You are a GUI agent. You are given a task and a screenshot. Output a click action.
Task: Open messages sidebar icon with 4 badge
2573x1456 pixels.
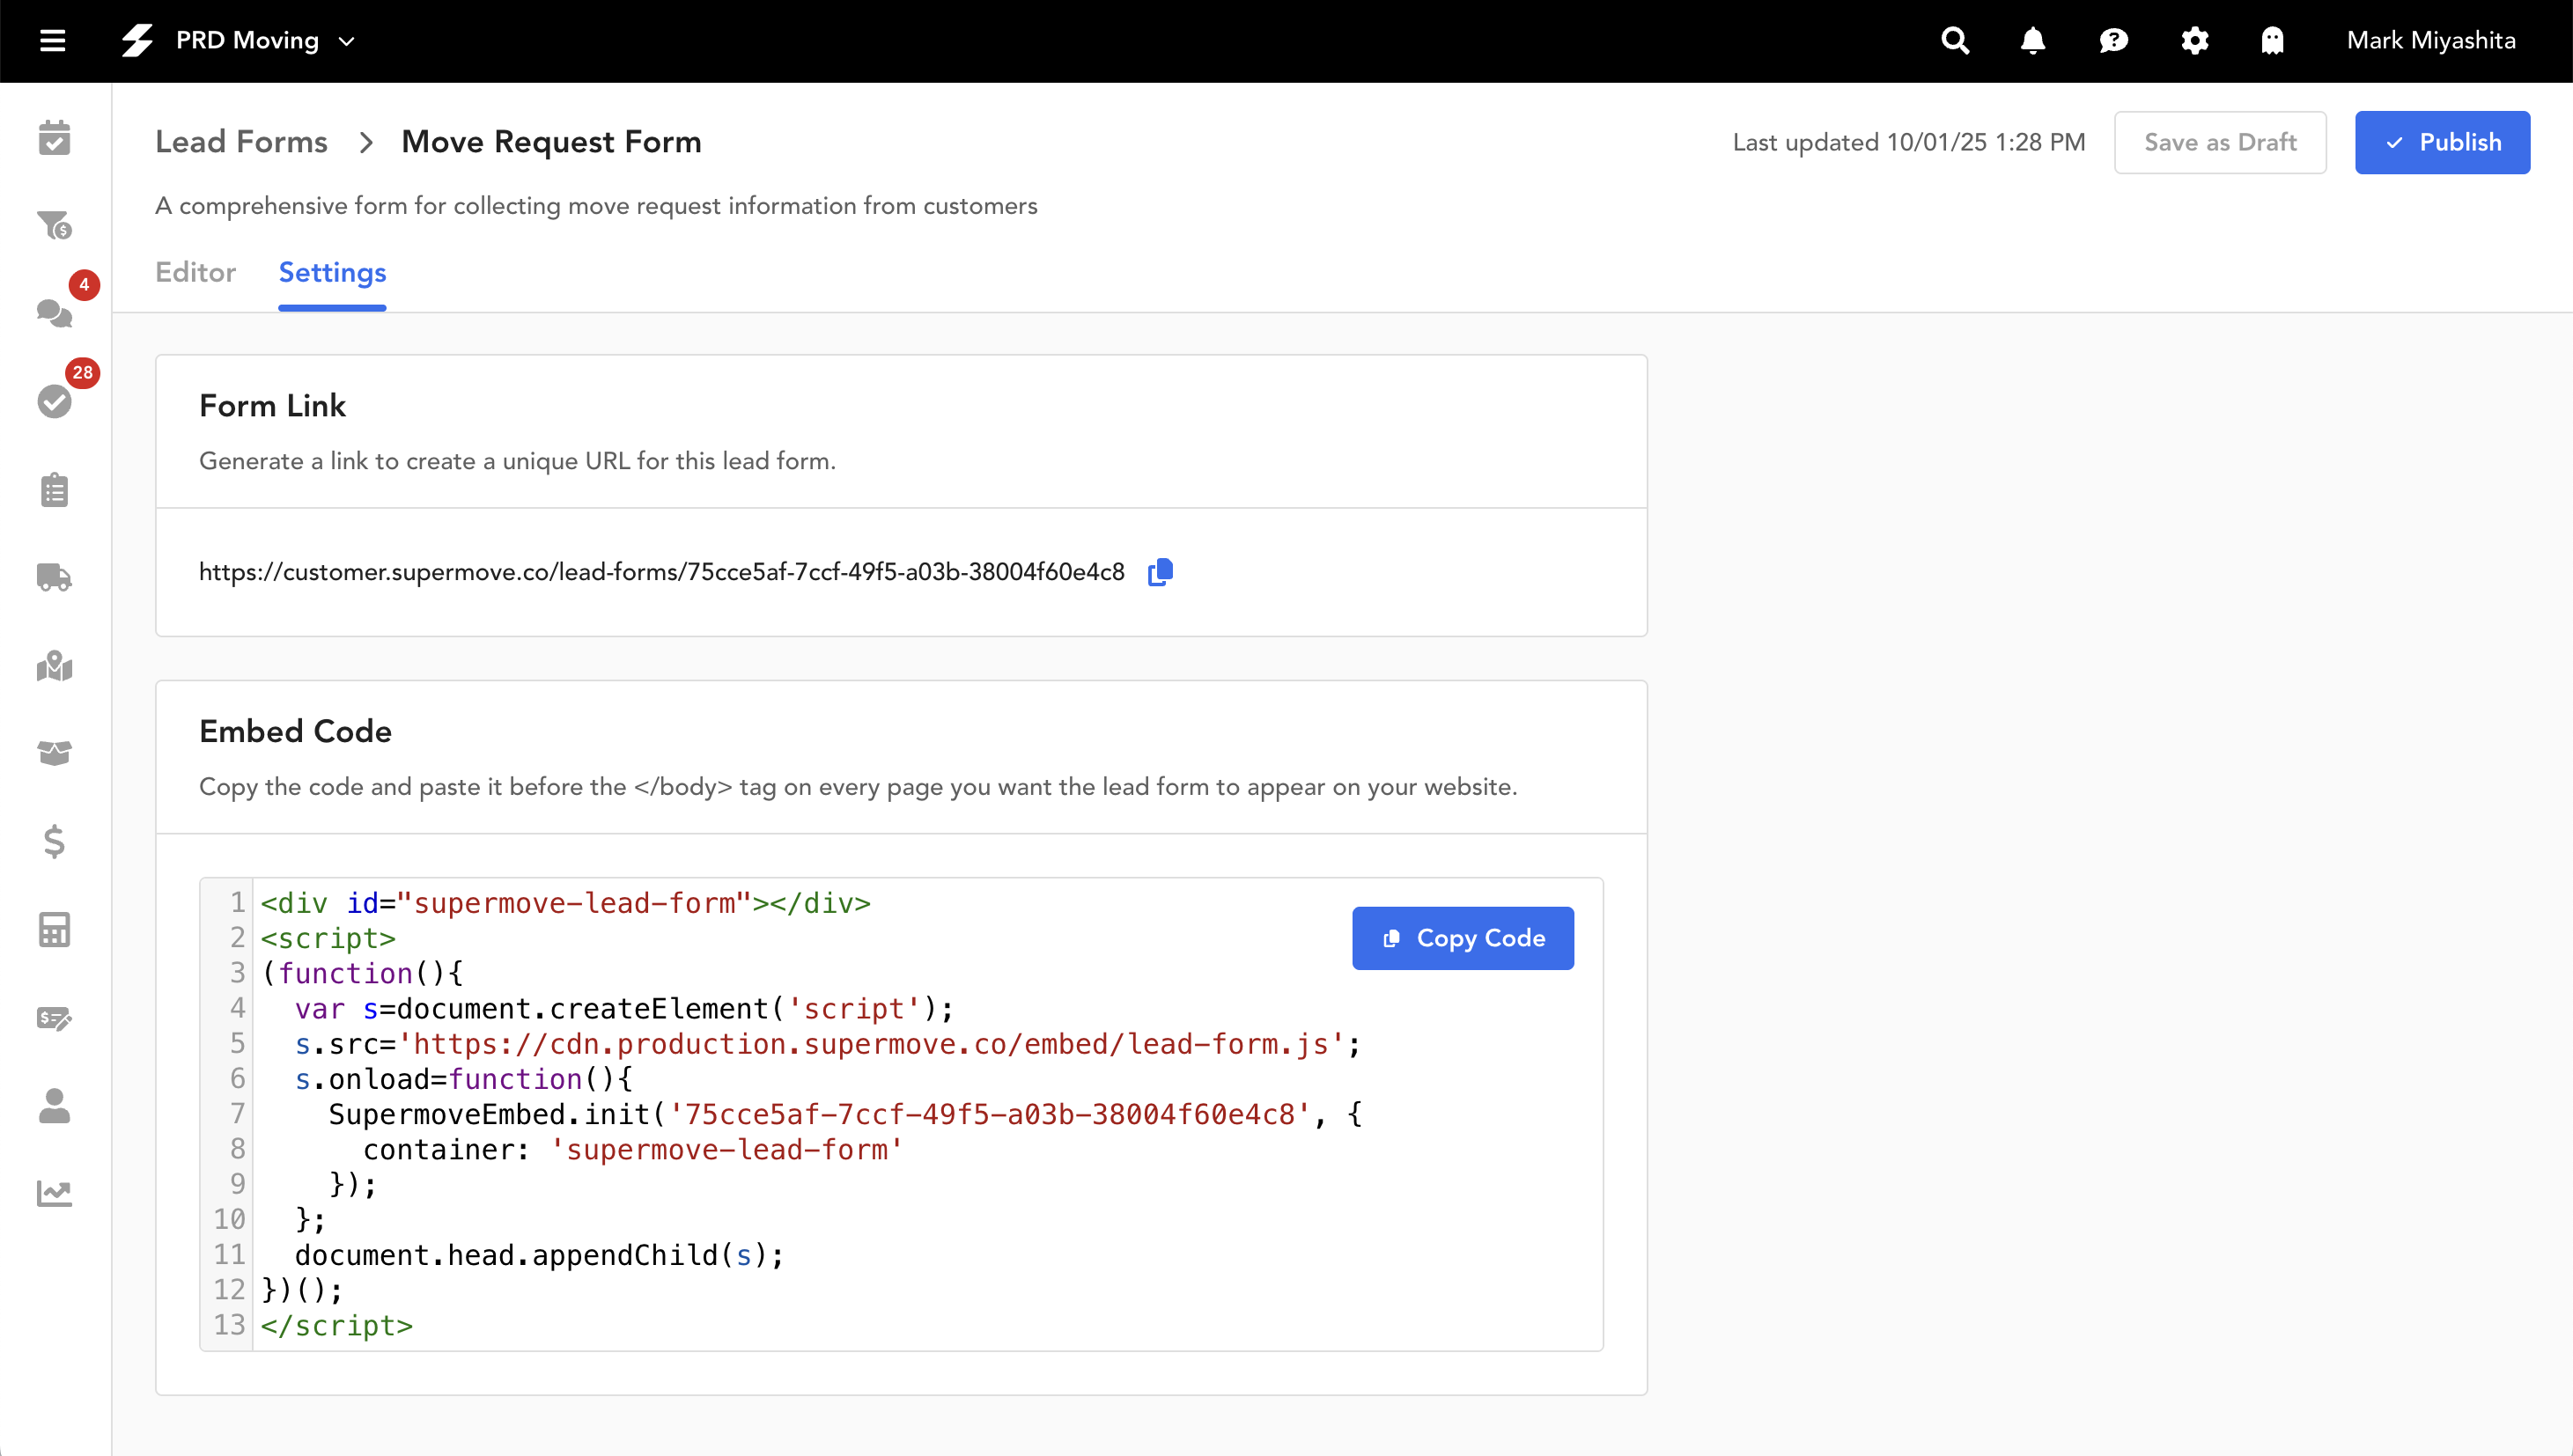point(54,313)
